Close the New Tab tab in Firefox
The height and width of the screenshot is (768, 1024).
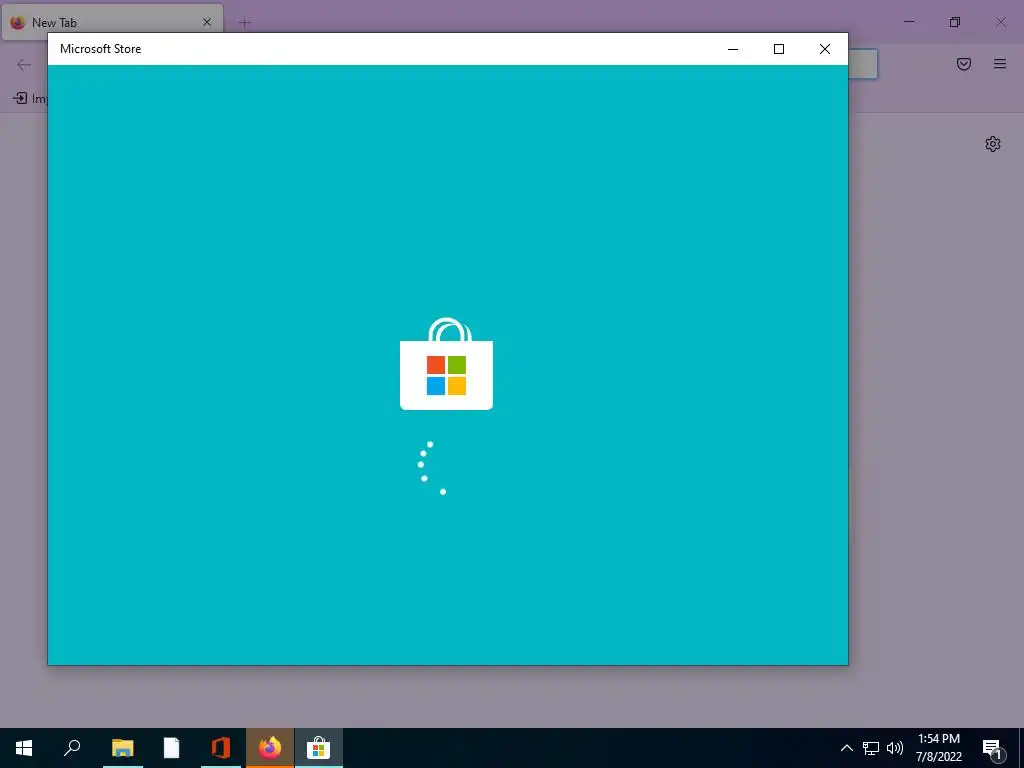tap(206, 22)
